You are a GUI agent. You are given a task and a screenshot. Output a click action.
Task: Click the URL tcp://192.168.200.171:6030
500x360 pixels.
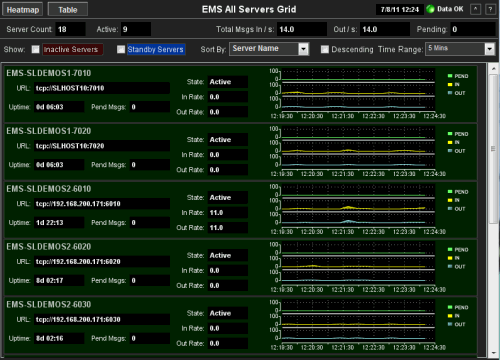coord(102,319)
